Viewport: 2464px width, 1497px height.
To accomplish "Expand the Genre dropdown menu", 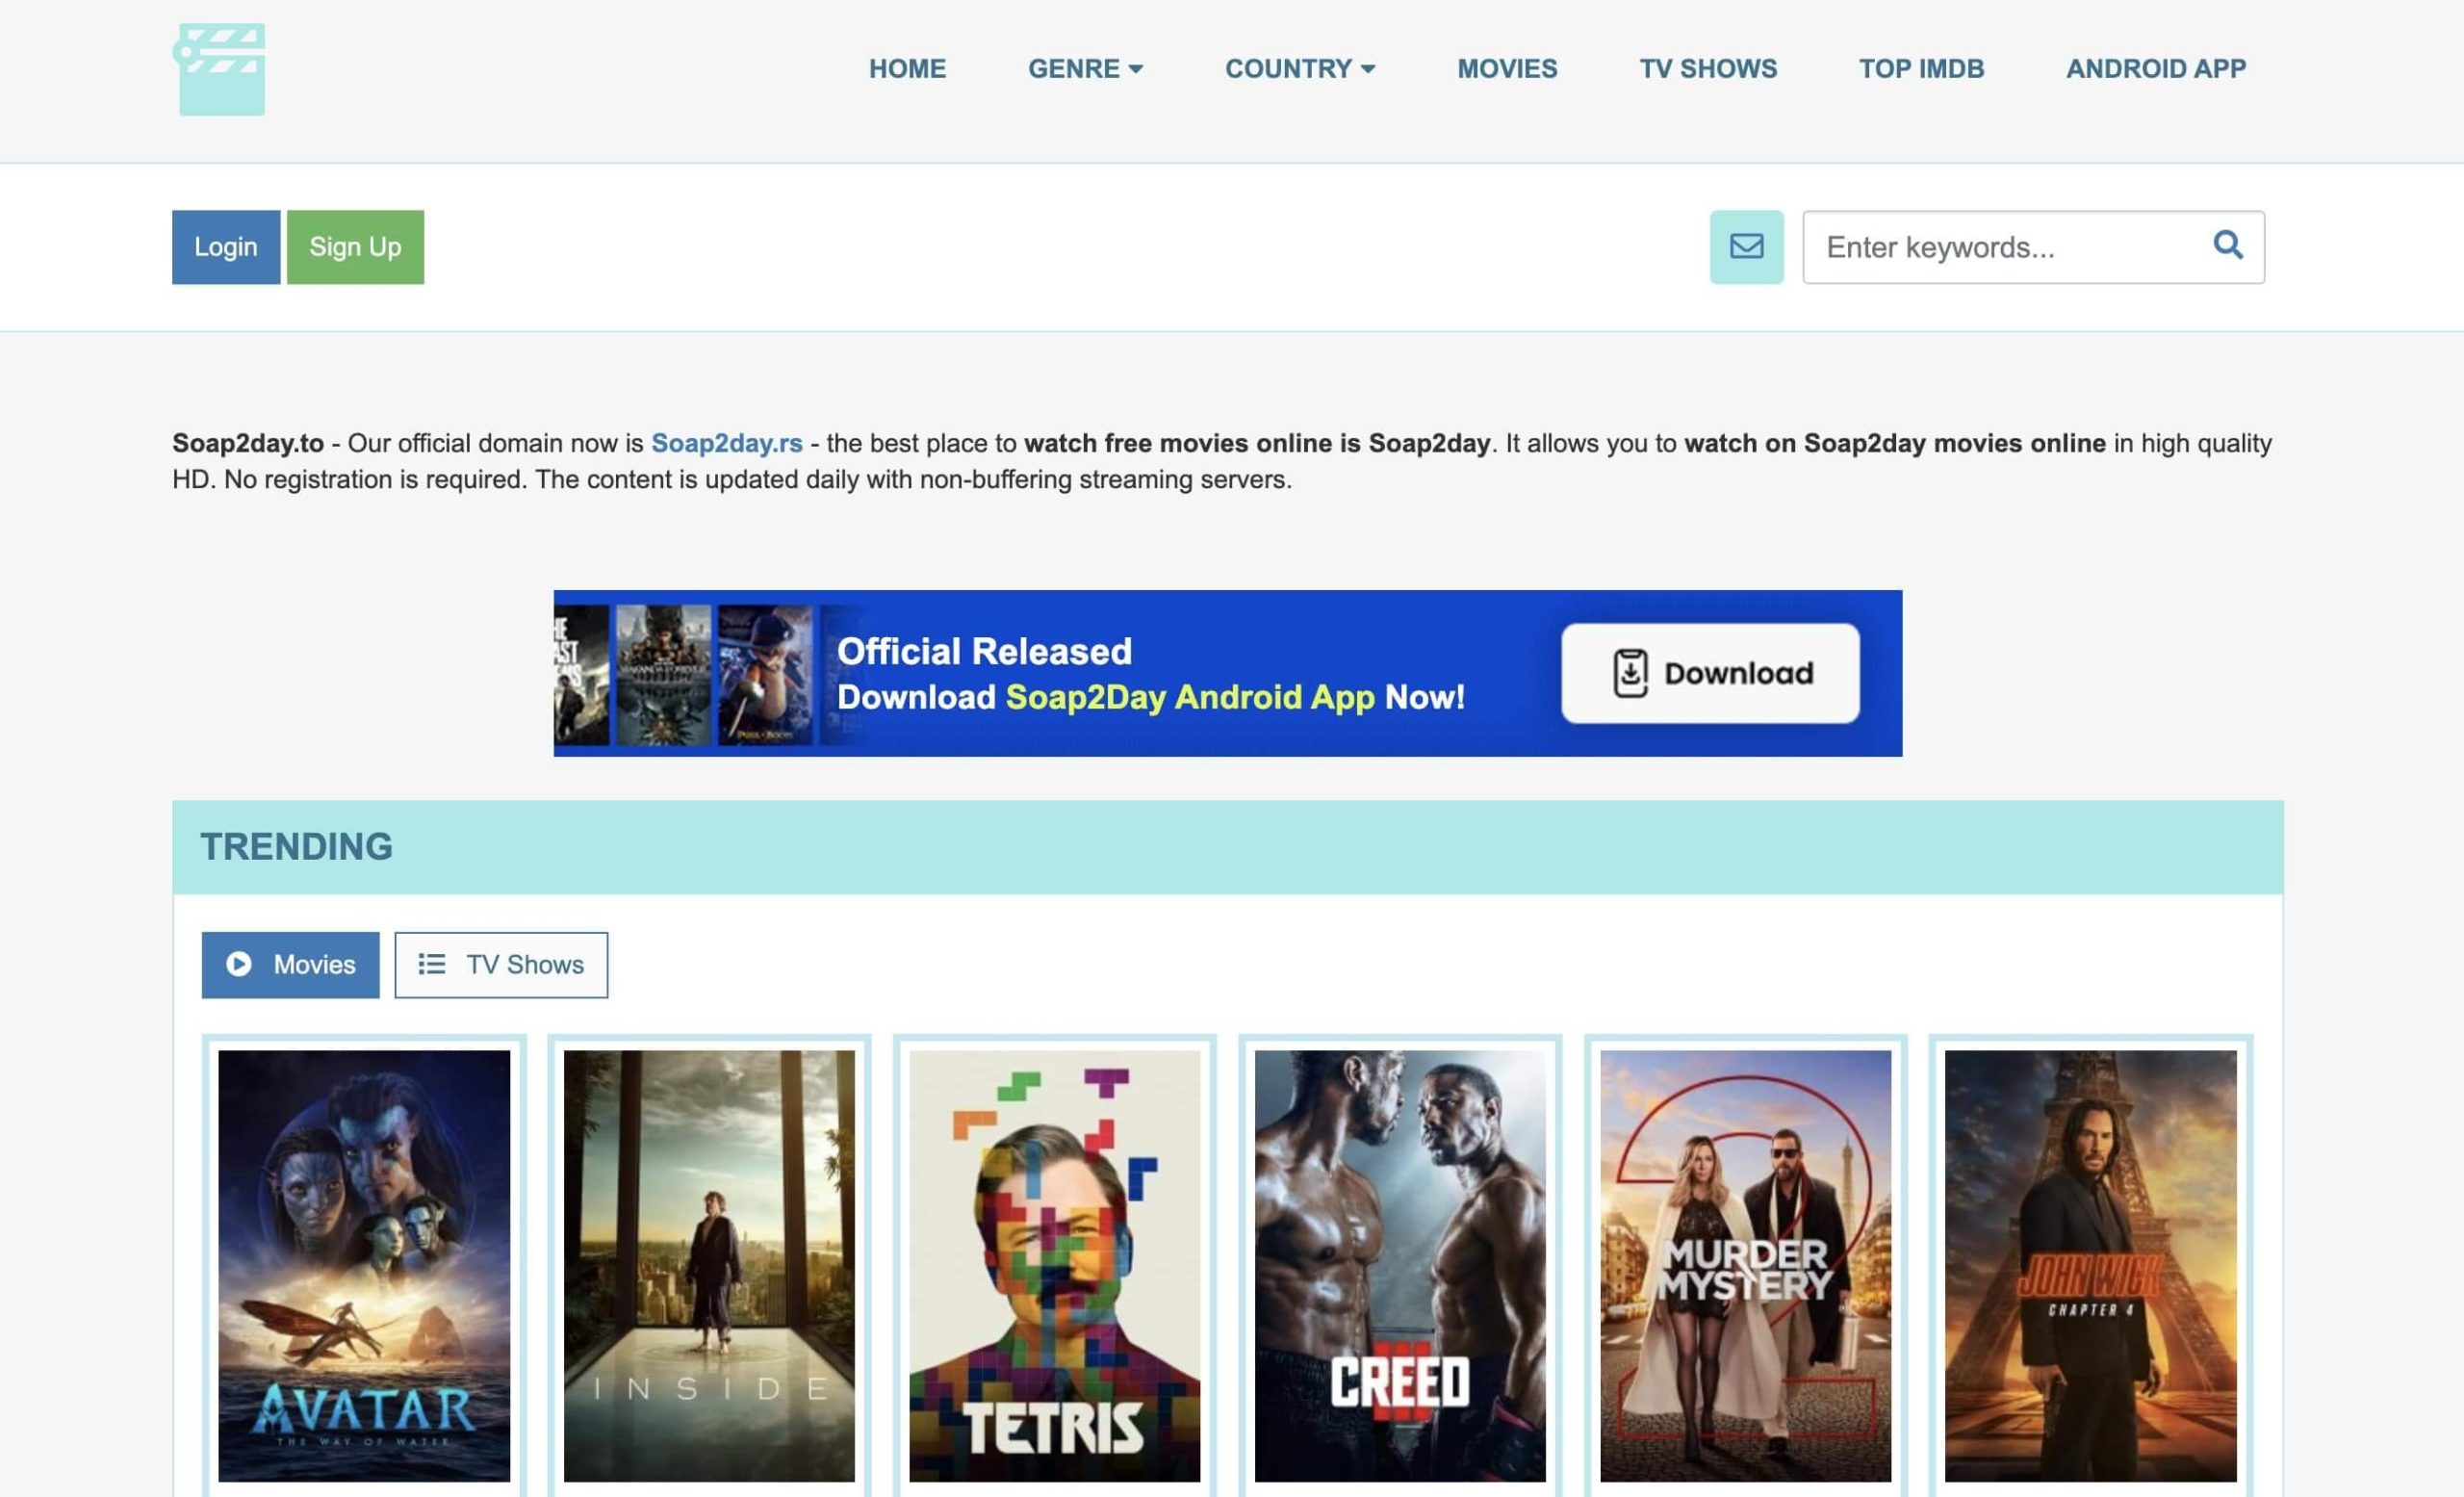I will click(1085, 69).
